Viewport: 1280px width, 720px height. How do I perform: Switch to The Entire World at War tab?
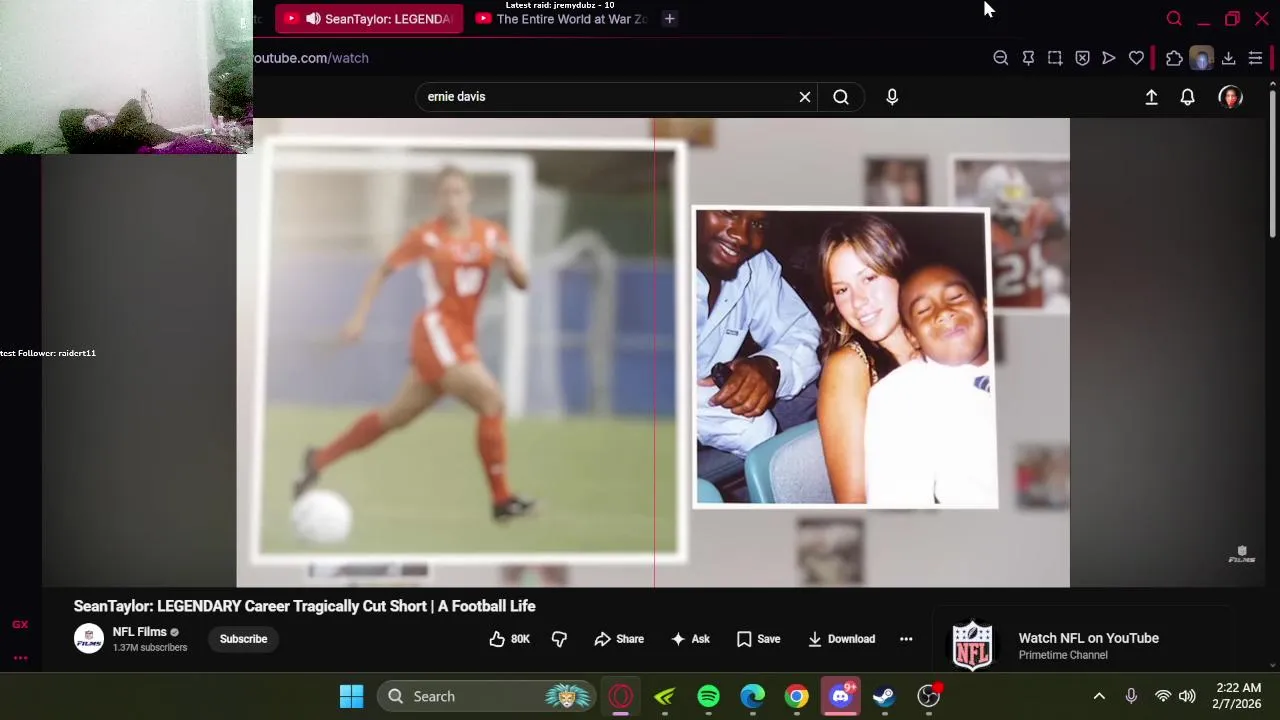(563, 19)
